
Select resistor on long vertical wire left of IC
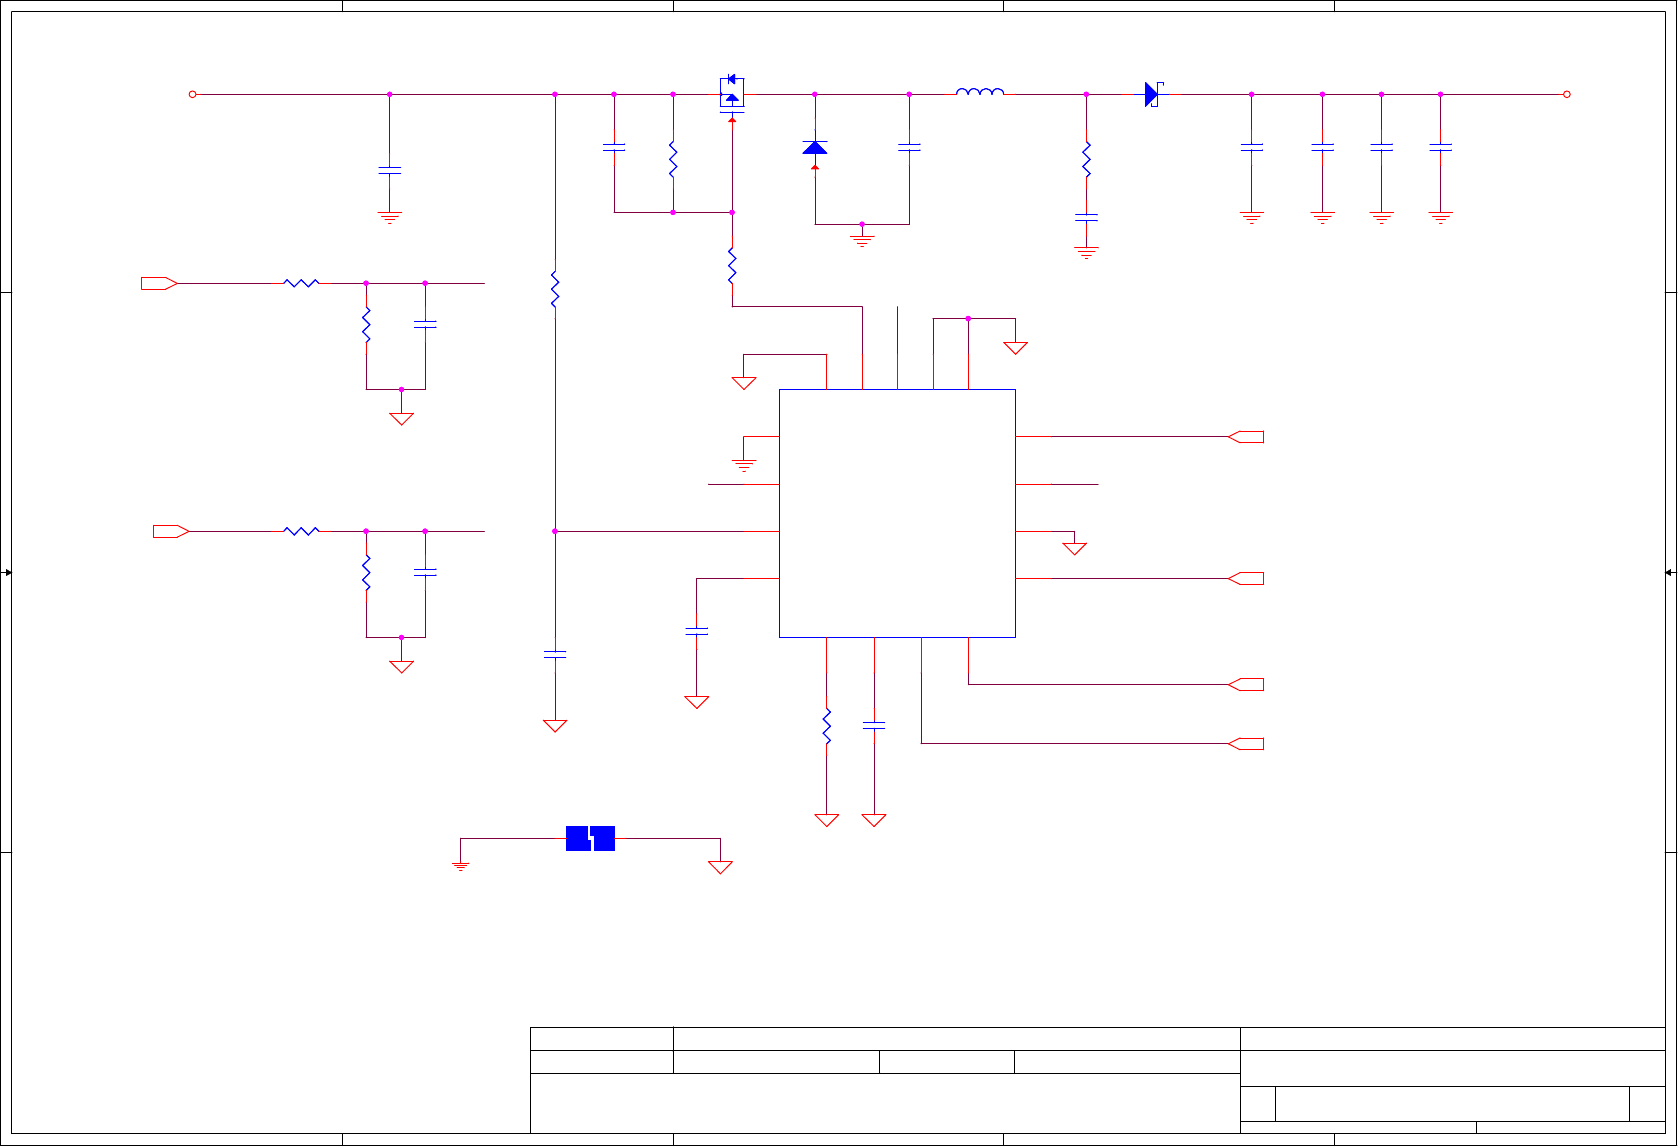pyautogui.click(x=555, y=289)
